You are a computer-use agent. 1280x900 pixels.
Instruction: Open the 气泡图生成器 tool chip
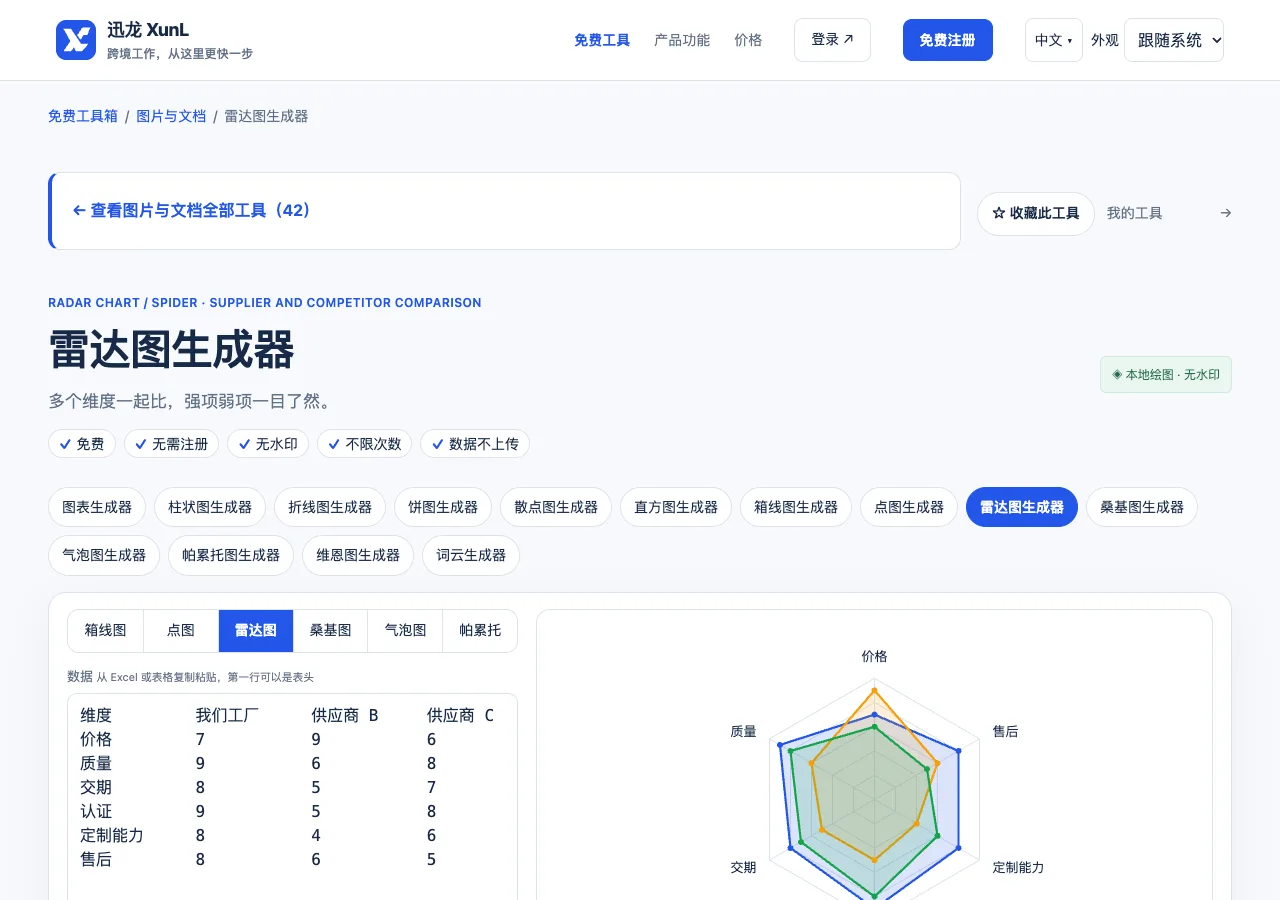coord(104,555)
